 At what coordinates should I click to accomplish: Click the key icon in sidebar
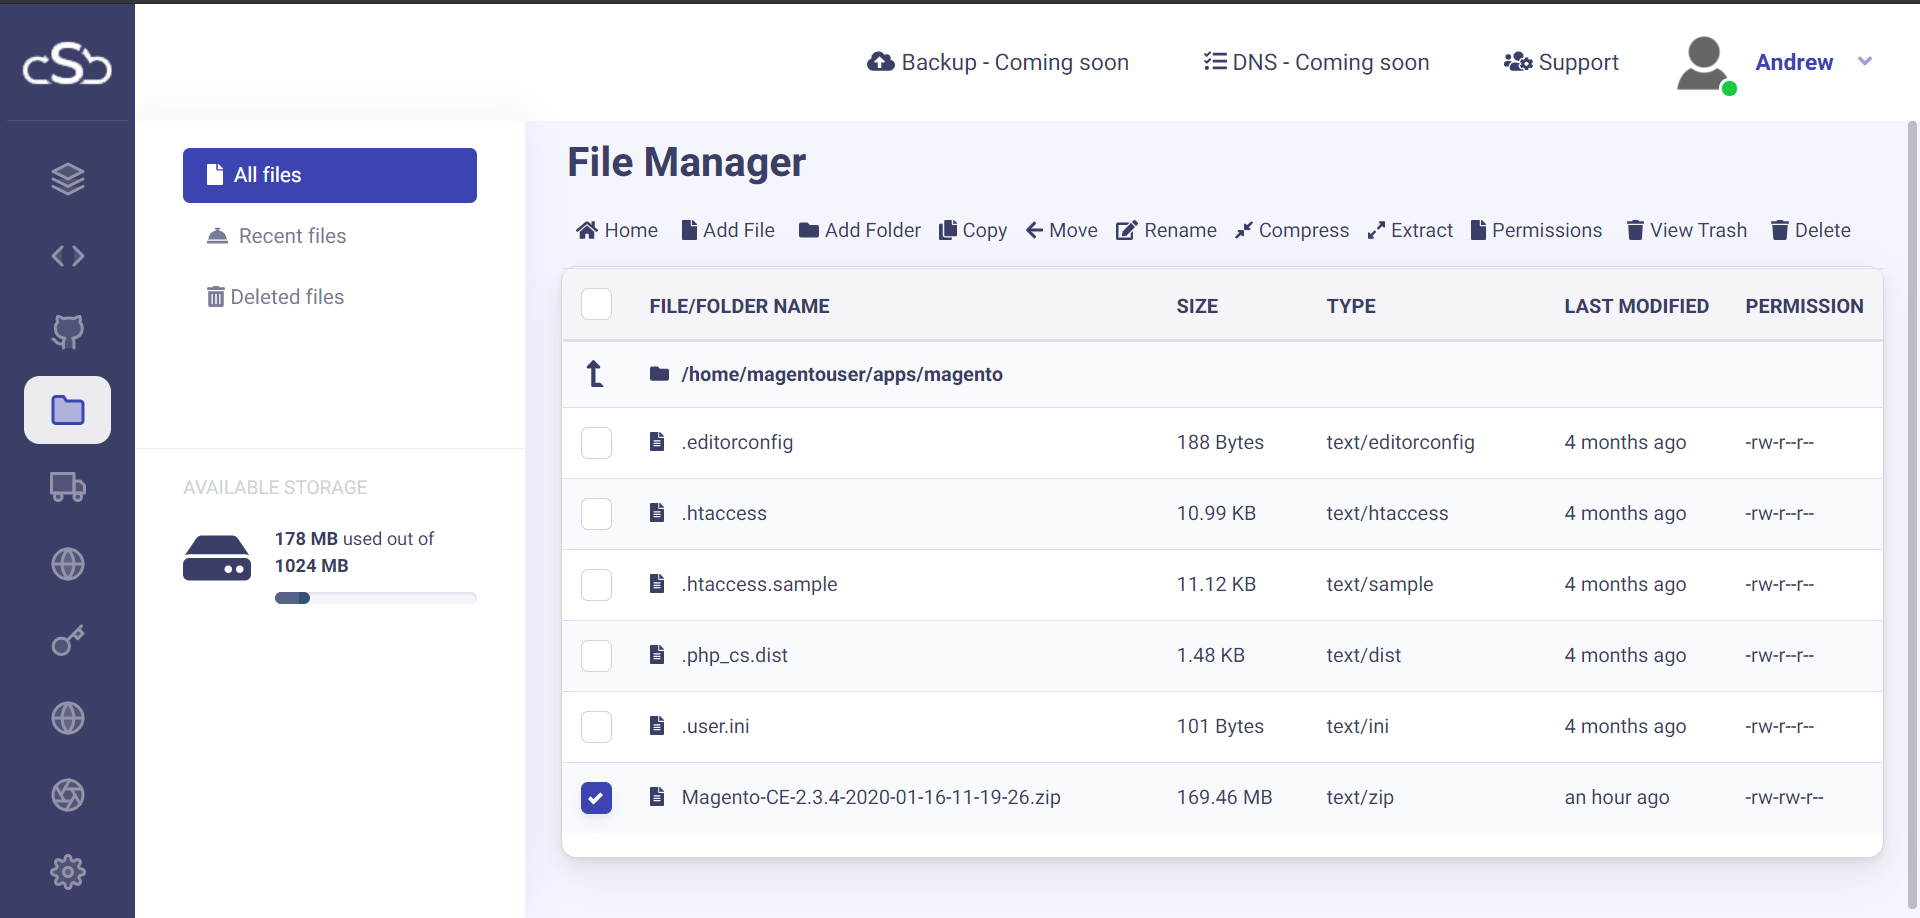click(x=67, y=641)
